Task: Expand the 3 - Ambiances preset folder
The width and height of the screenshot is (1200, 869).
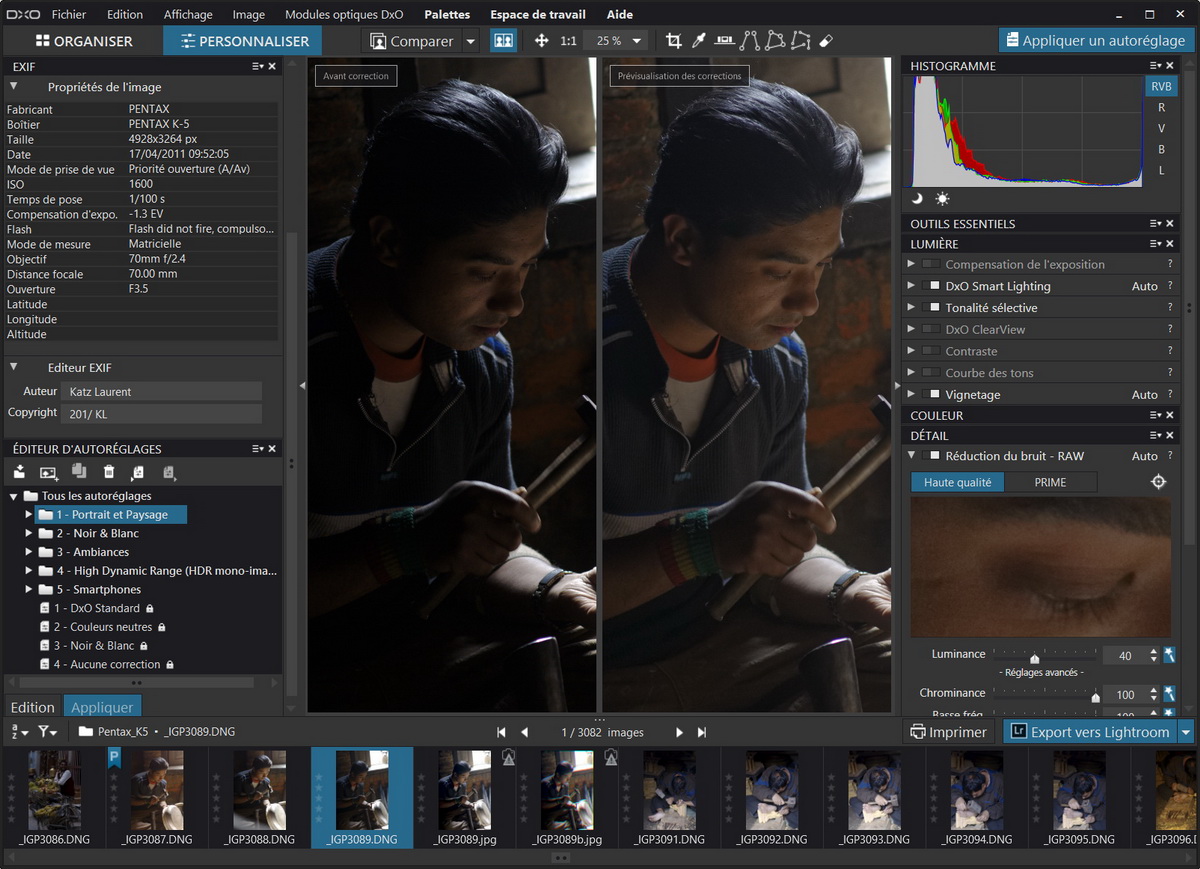Action: coord(29,552)
